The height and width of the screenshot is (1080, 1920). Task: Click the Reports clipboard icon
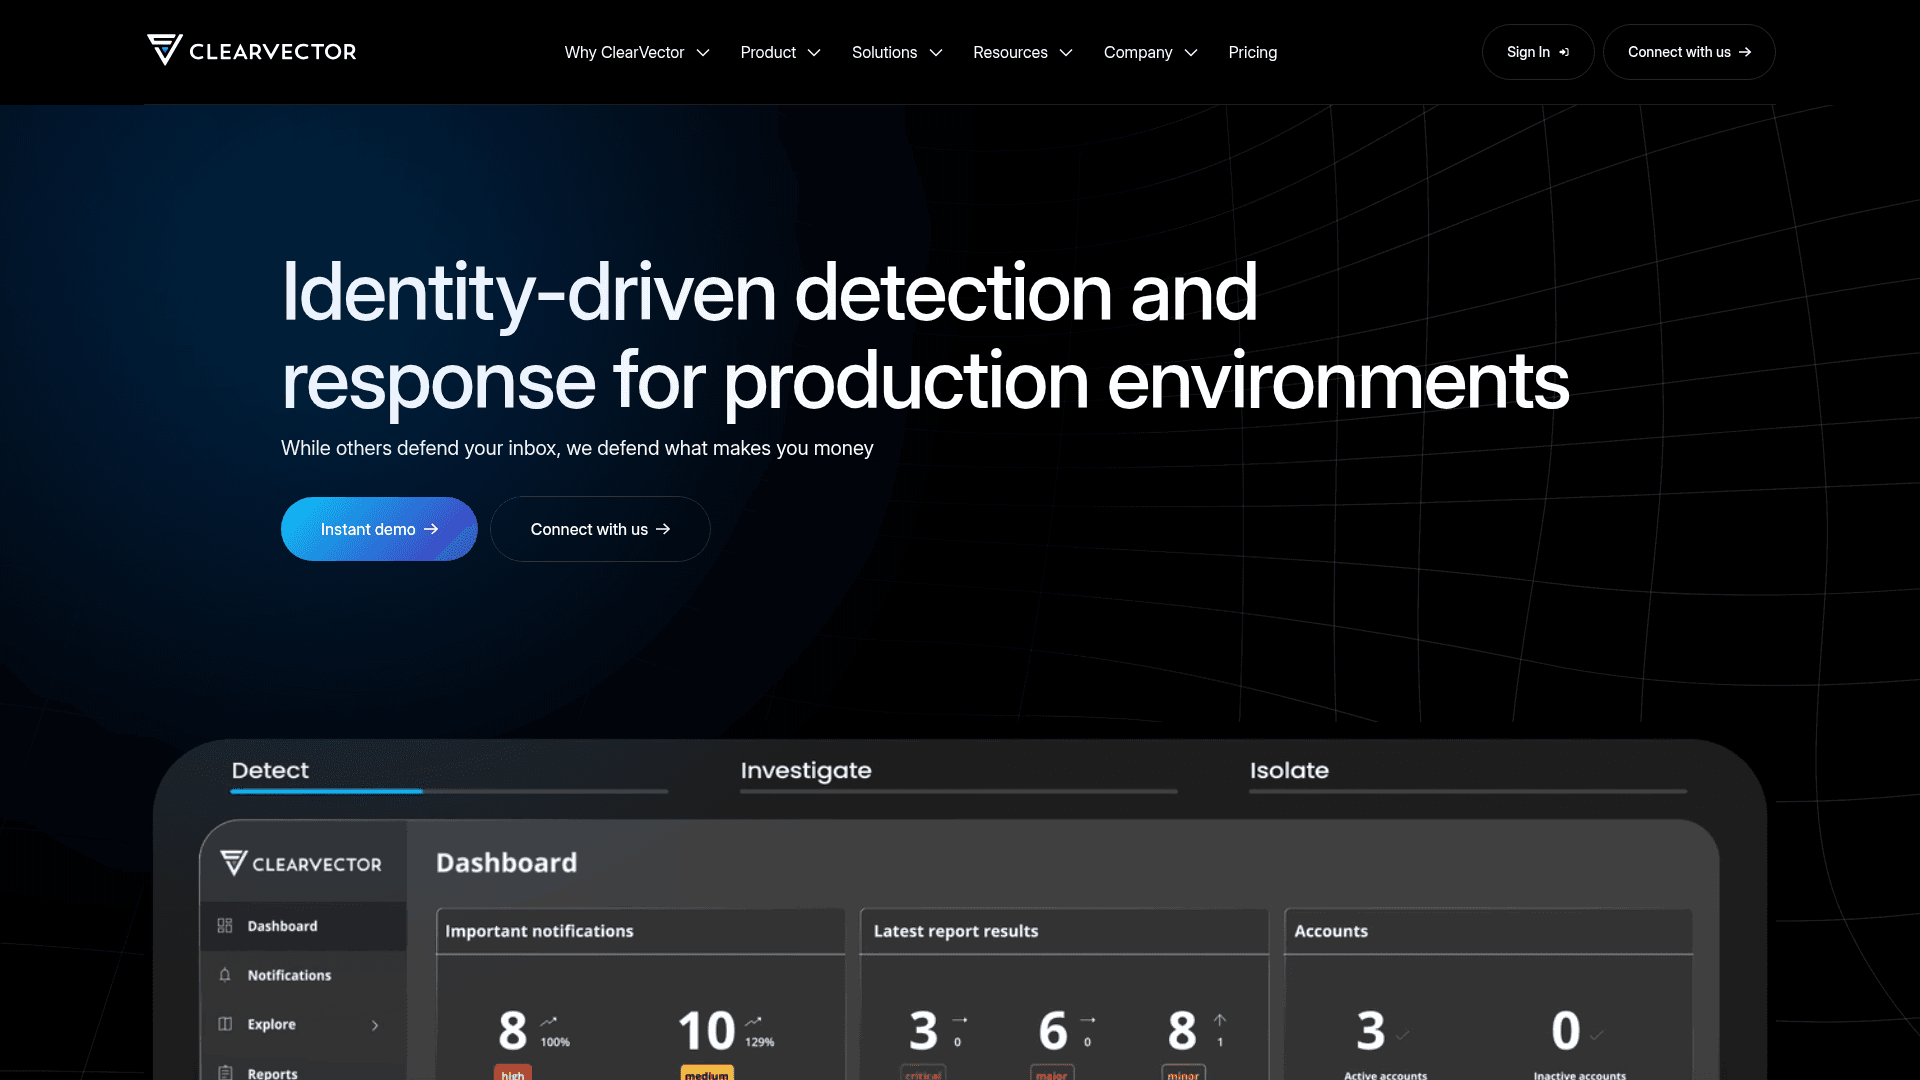click(x=225, y=1072)
